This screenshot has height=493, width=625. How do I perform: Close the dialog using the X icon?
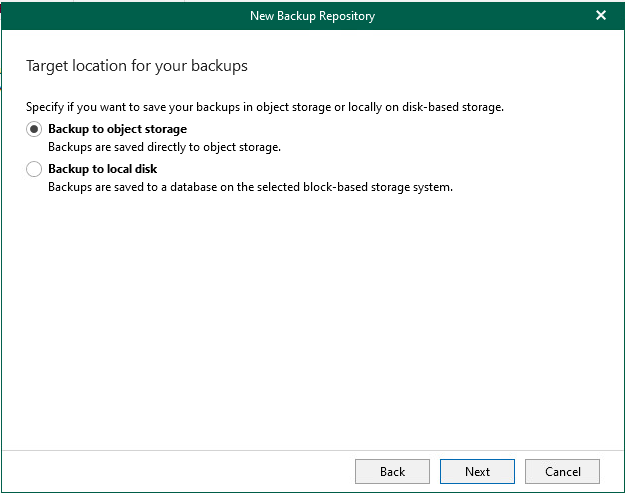(601, 15)
